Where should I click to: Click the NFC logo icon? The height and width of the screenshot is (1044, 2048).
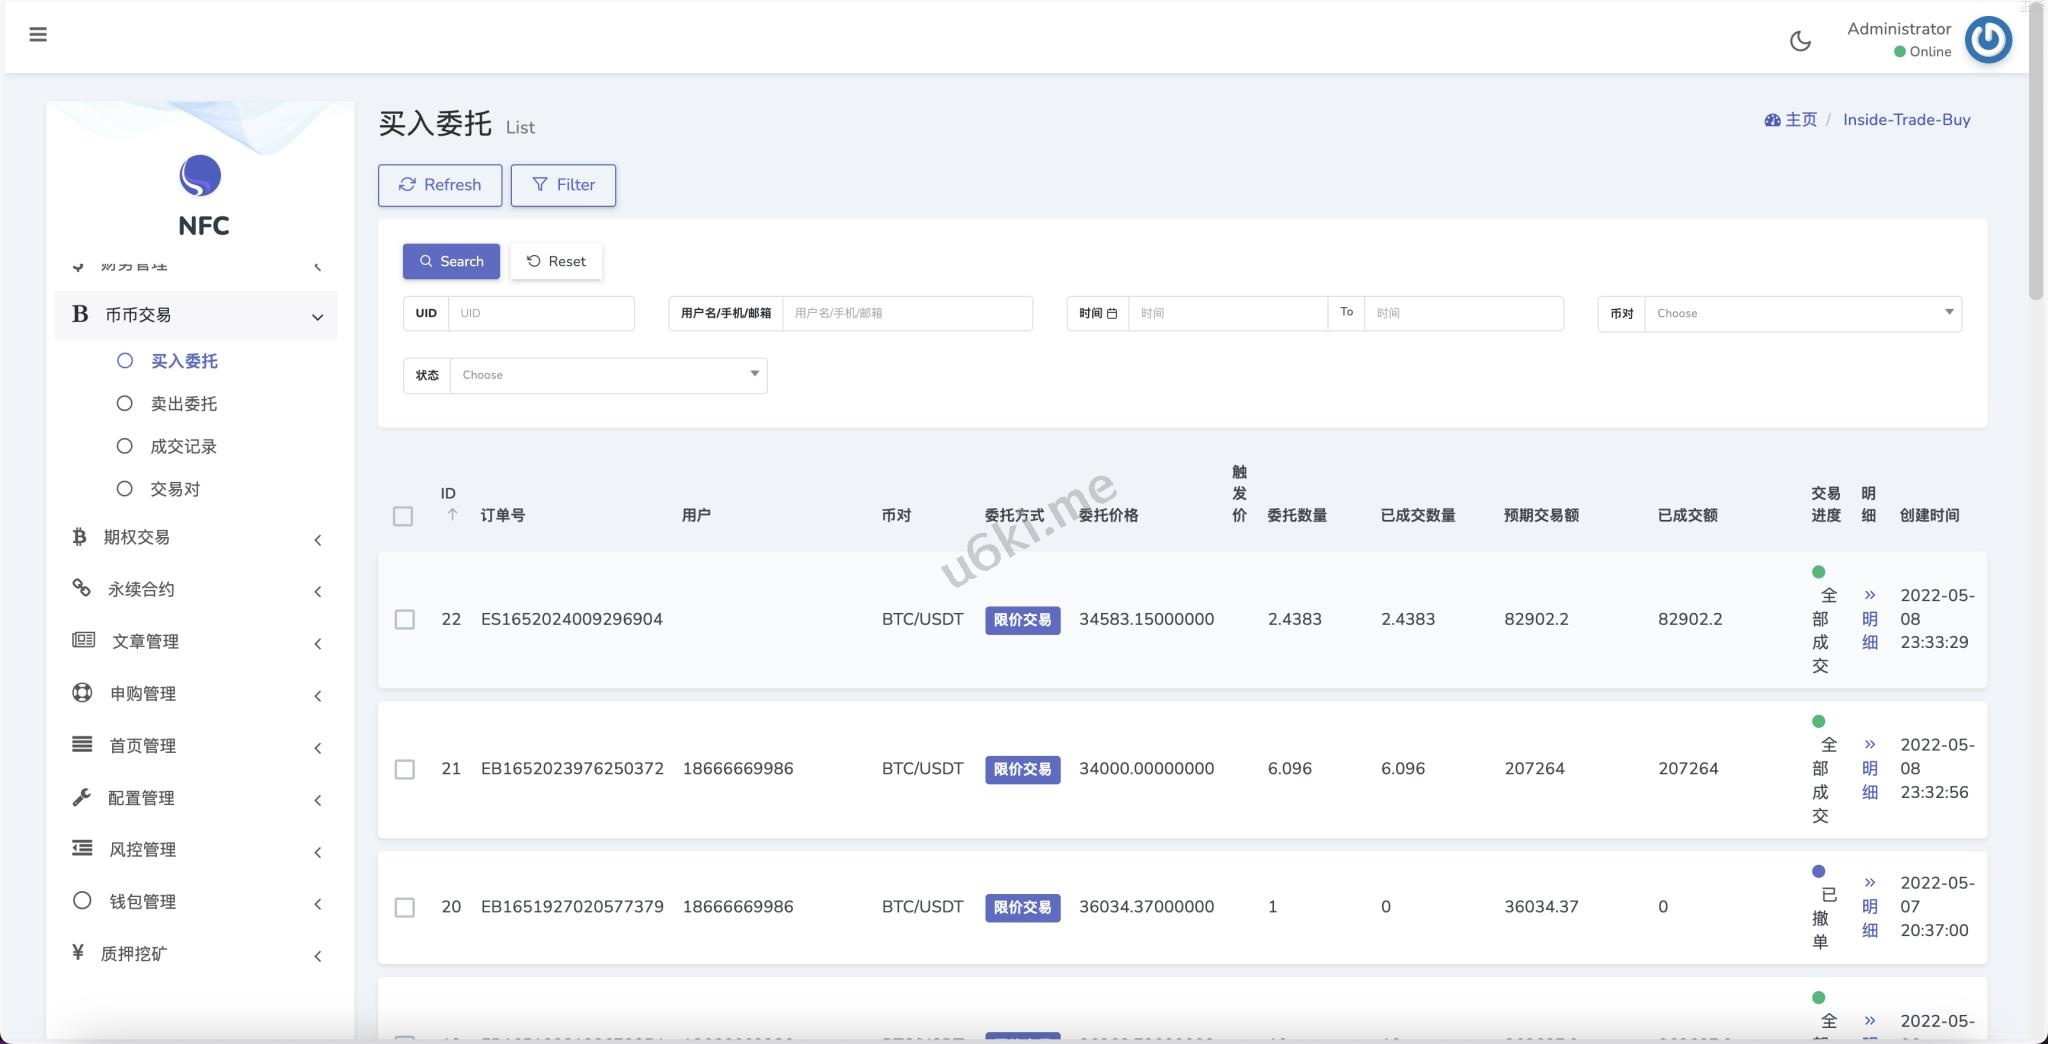click(200, 176)
